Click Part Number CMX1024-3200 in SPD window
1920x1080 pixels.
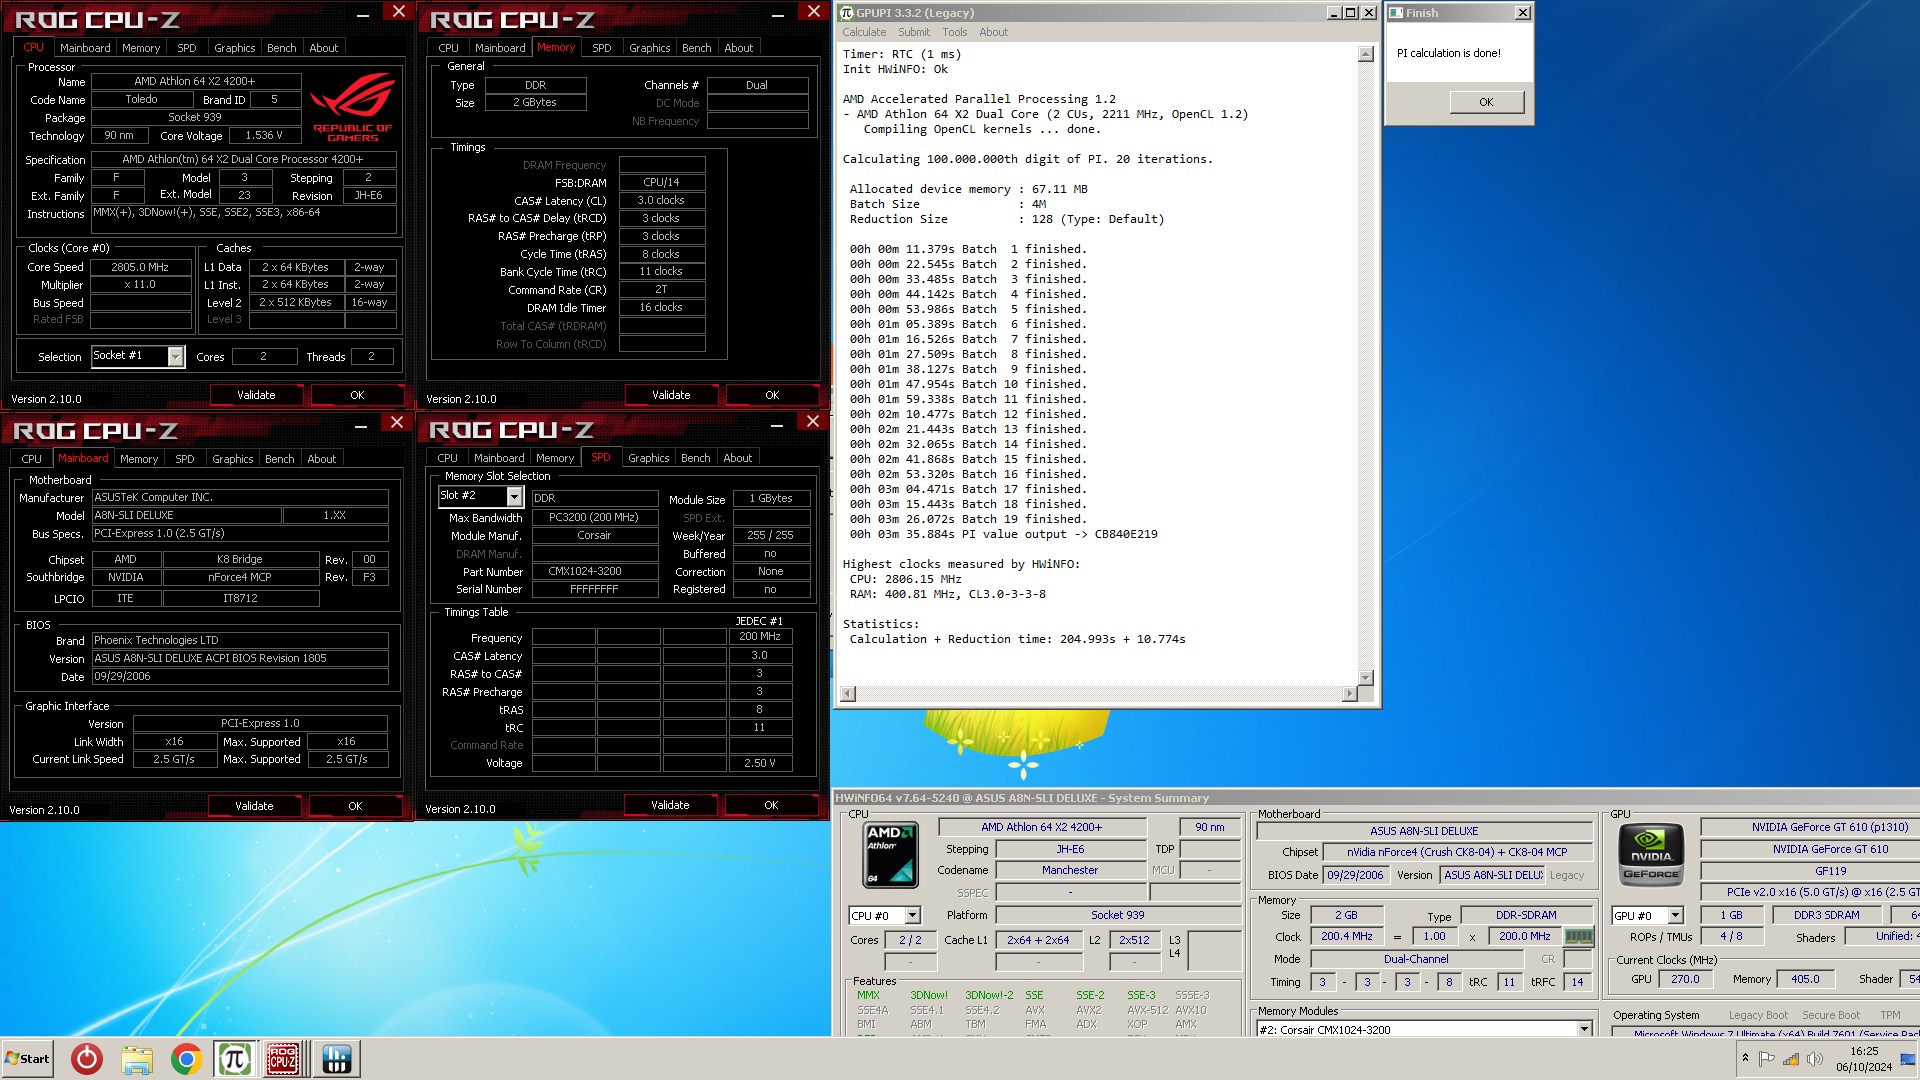point(593,571)
